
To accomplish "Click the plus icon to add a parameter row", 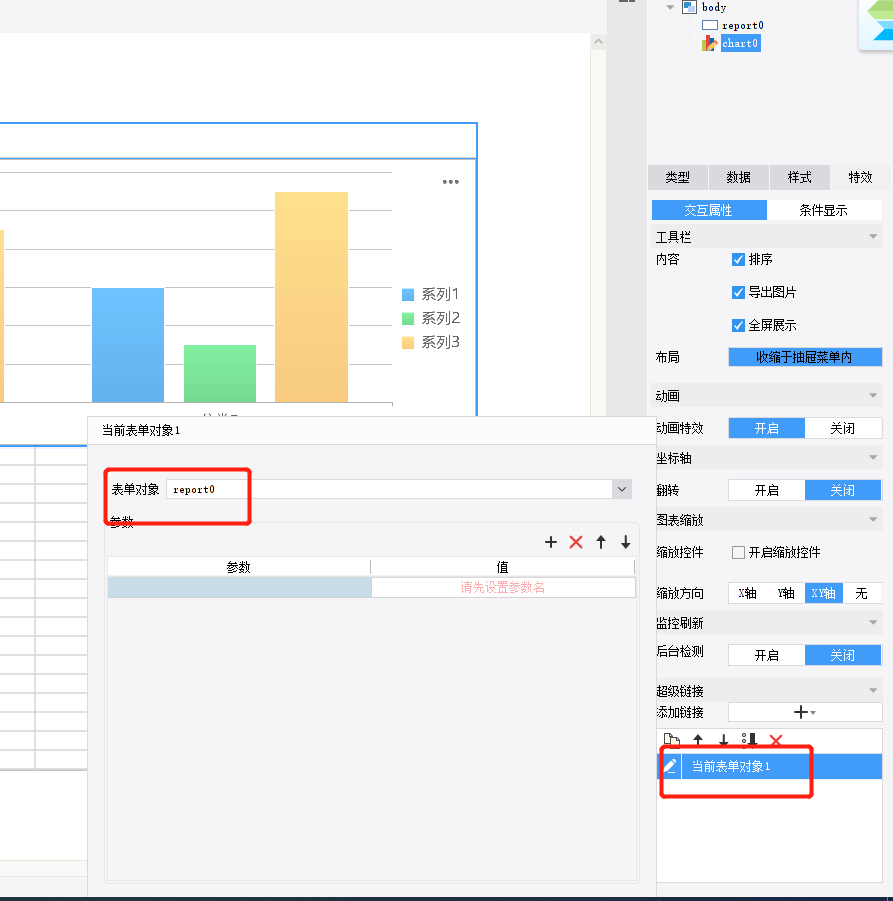I will (551, 542).
